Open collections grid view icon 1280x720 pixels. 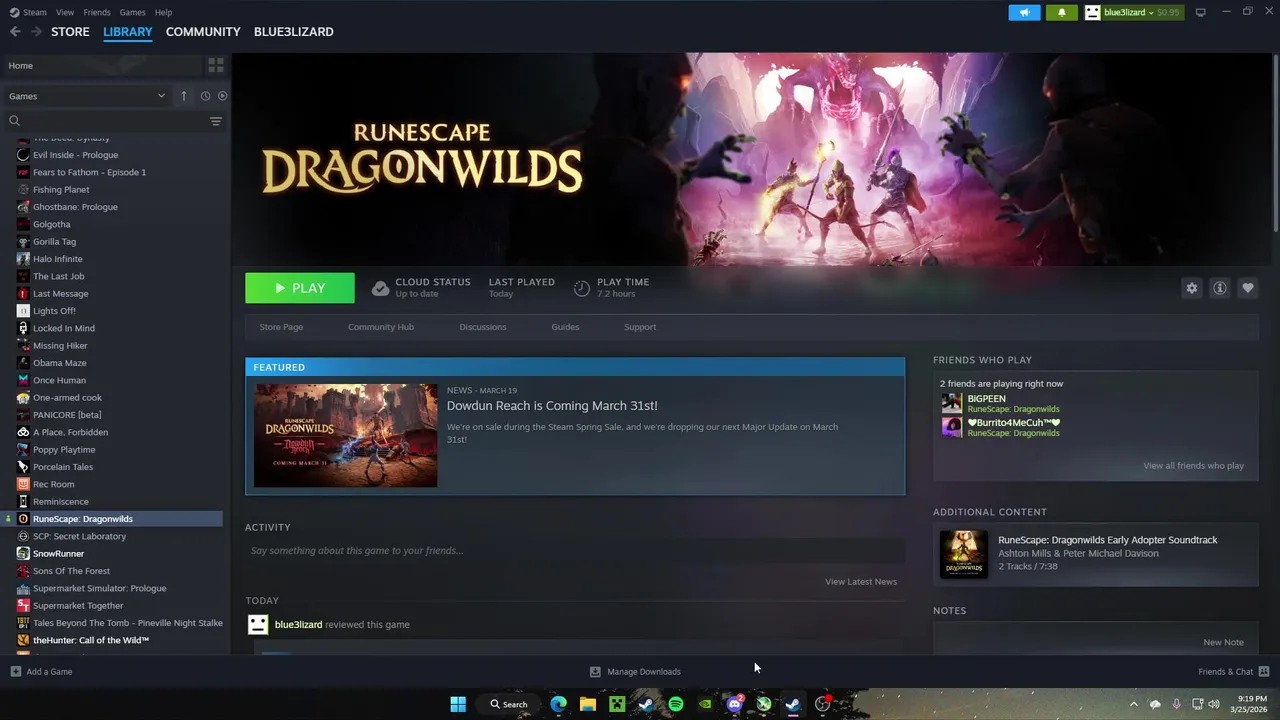coord(215,65)
